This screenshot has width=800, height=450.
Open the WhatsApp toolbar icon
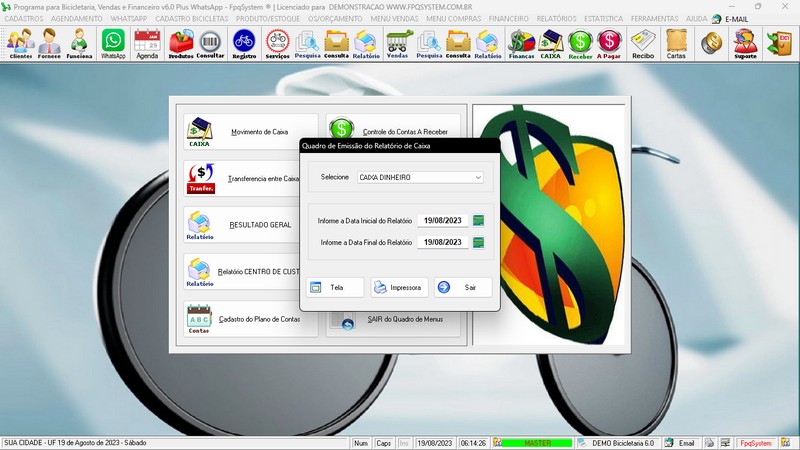click(x=114, y=43)
